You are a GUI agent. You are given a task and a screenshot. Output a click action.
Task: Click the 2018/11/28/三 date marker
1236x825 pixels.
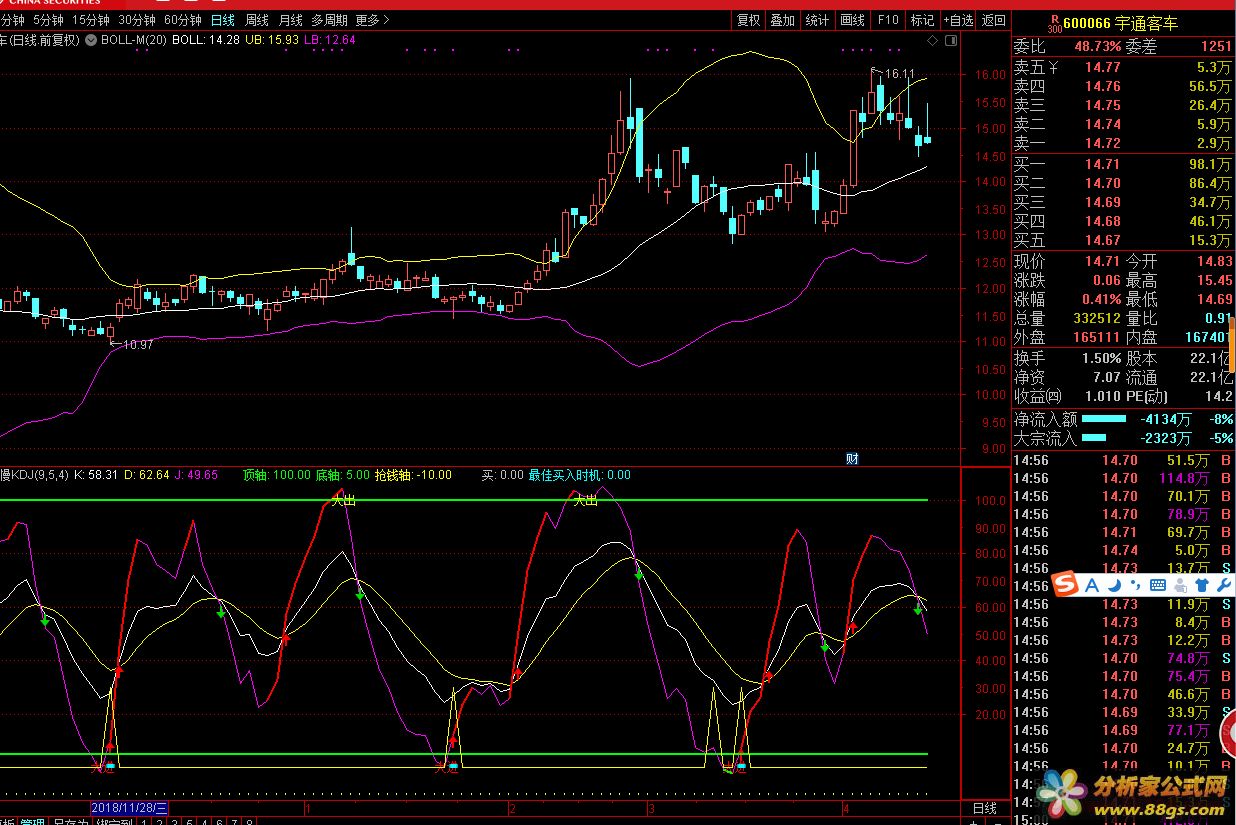tap(129, 807)
